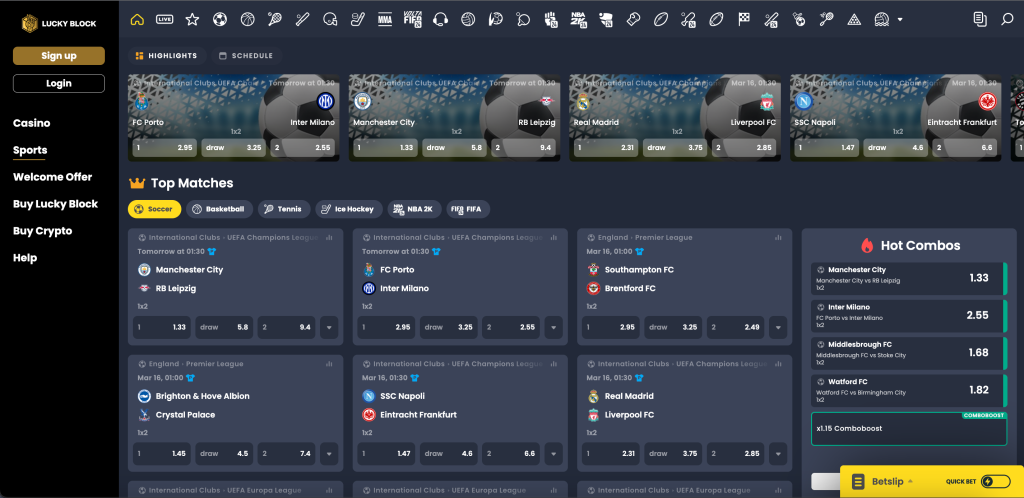1024x498 pixels.
Task: Expand more markets for Southampton vs Brentford
Action: click(x=778, y=328)
